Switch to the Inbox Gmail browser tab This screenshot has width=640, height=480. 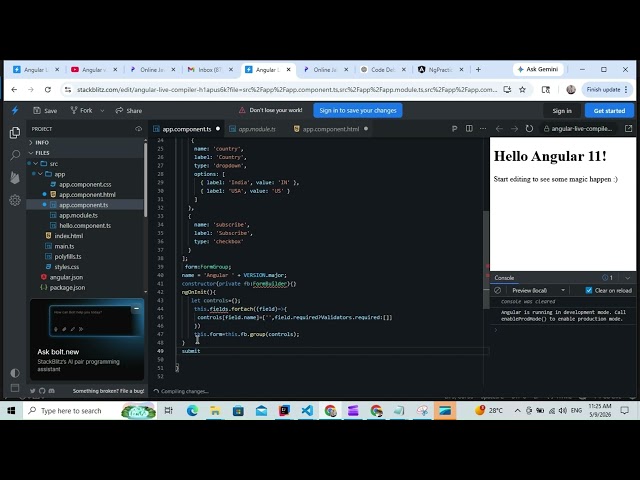210,70
